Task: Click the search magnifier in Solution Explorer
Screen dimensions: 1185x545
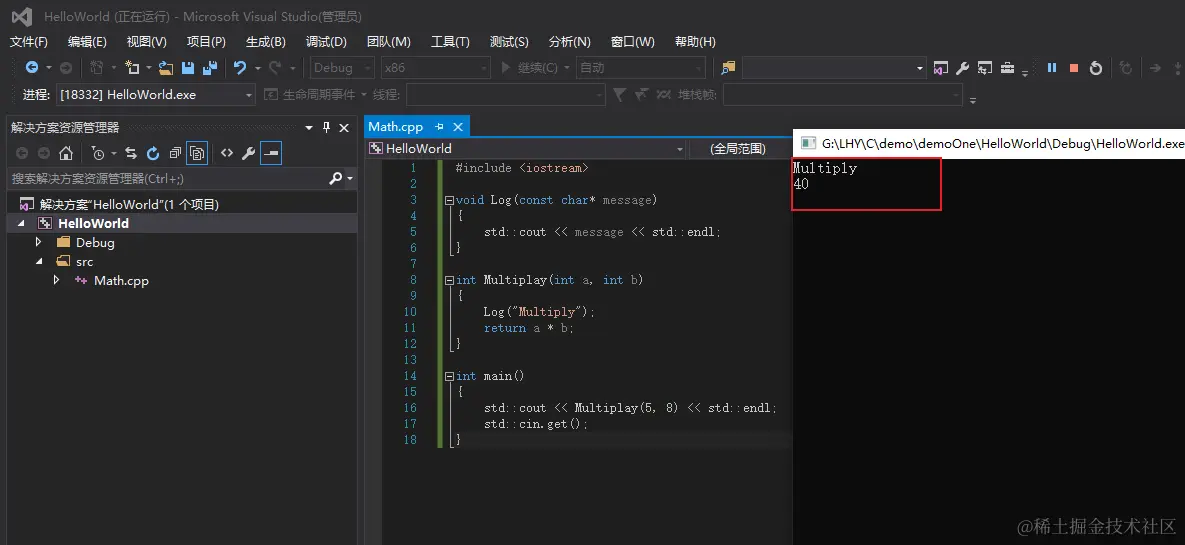Action: [x=336, y=178]
